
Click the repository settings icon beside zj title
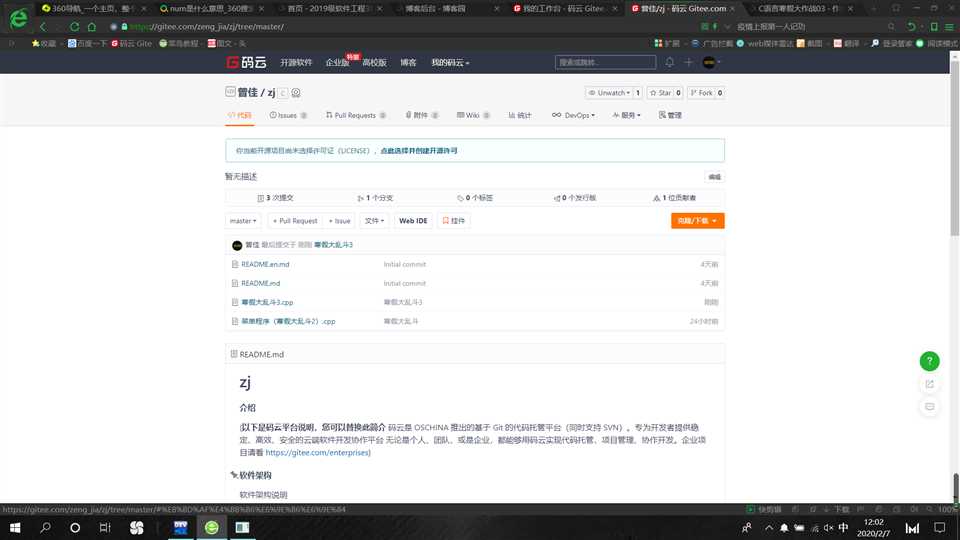(296, 93)
